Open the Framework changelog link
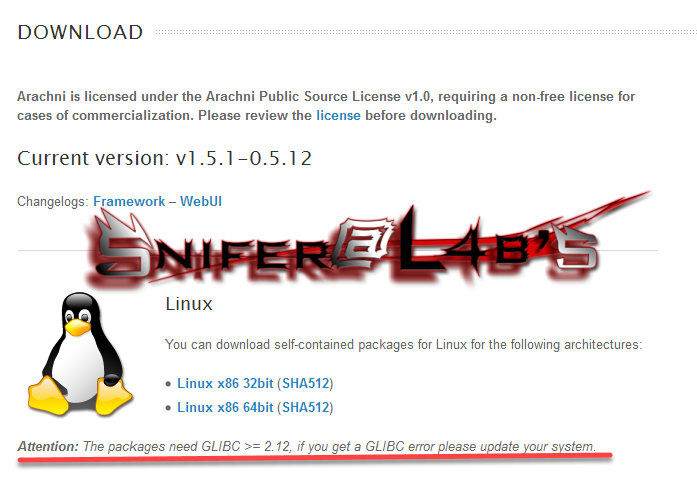The image size is (697, 491). coord(129,201)
